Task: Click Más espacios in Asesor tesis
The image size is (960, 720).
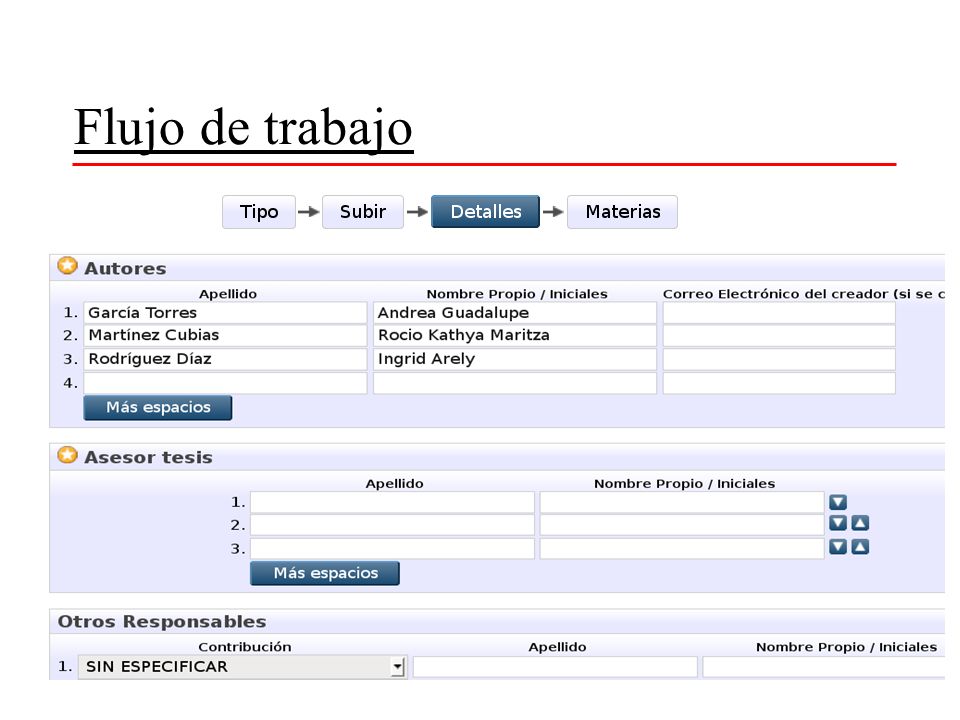Action: pos(325,573)
